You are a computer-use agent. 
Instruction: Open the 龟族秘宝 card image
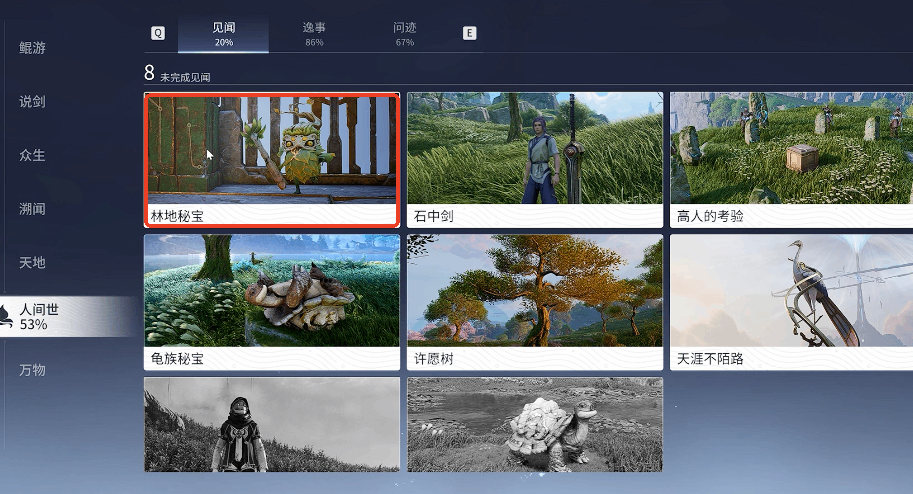(272, 291)
